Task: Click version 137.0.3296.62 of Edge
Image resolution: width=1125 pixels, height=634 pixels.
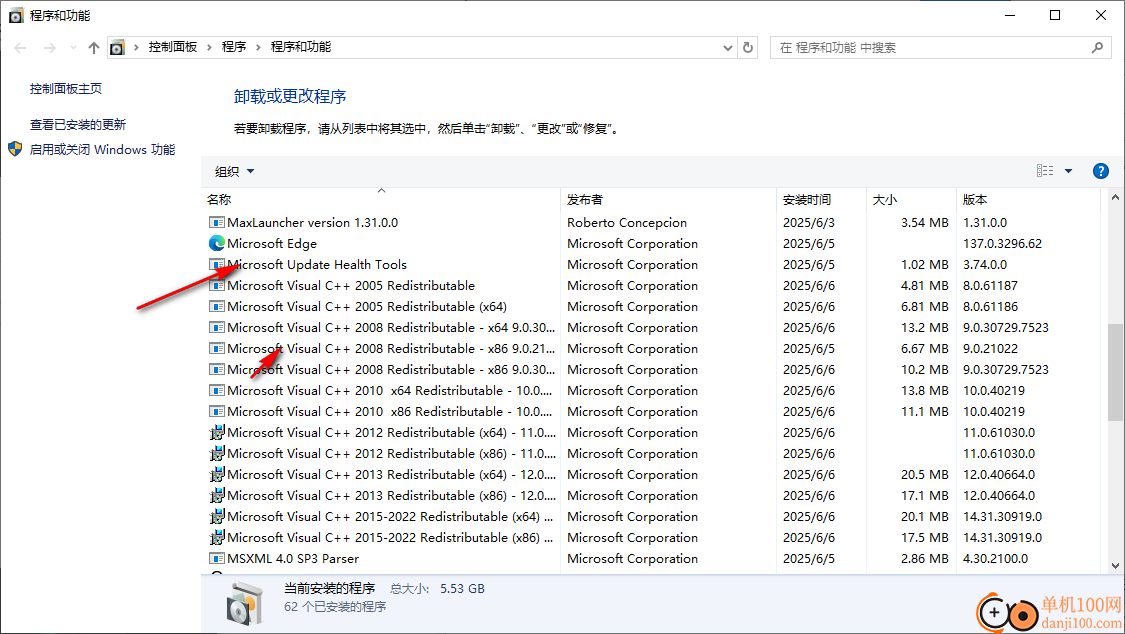Action: pos(1002,243)
